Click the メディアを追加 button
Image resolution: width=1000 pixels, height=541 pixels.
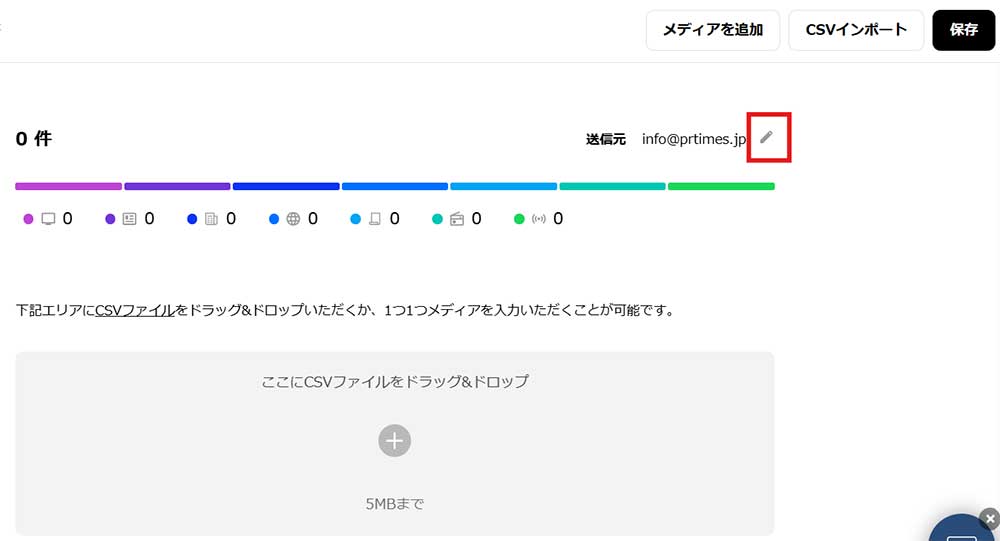coord(713,30)
